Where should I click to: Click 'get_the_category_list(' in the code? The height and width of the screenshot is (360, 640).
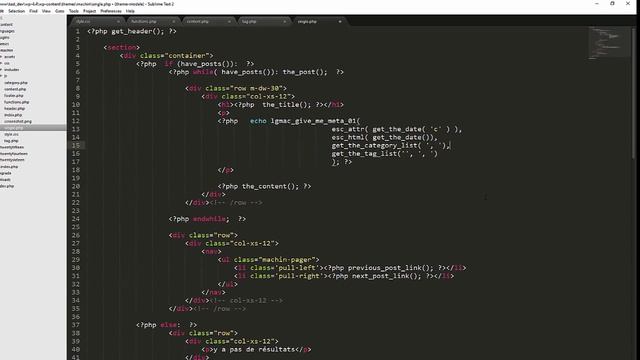pyautogui.click(x=376, y=146)
